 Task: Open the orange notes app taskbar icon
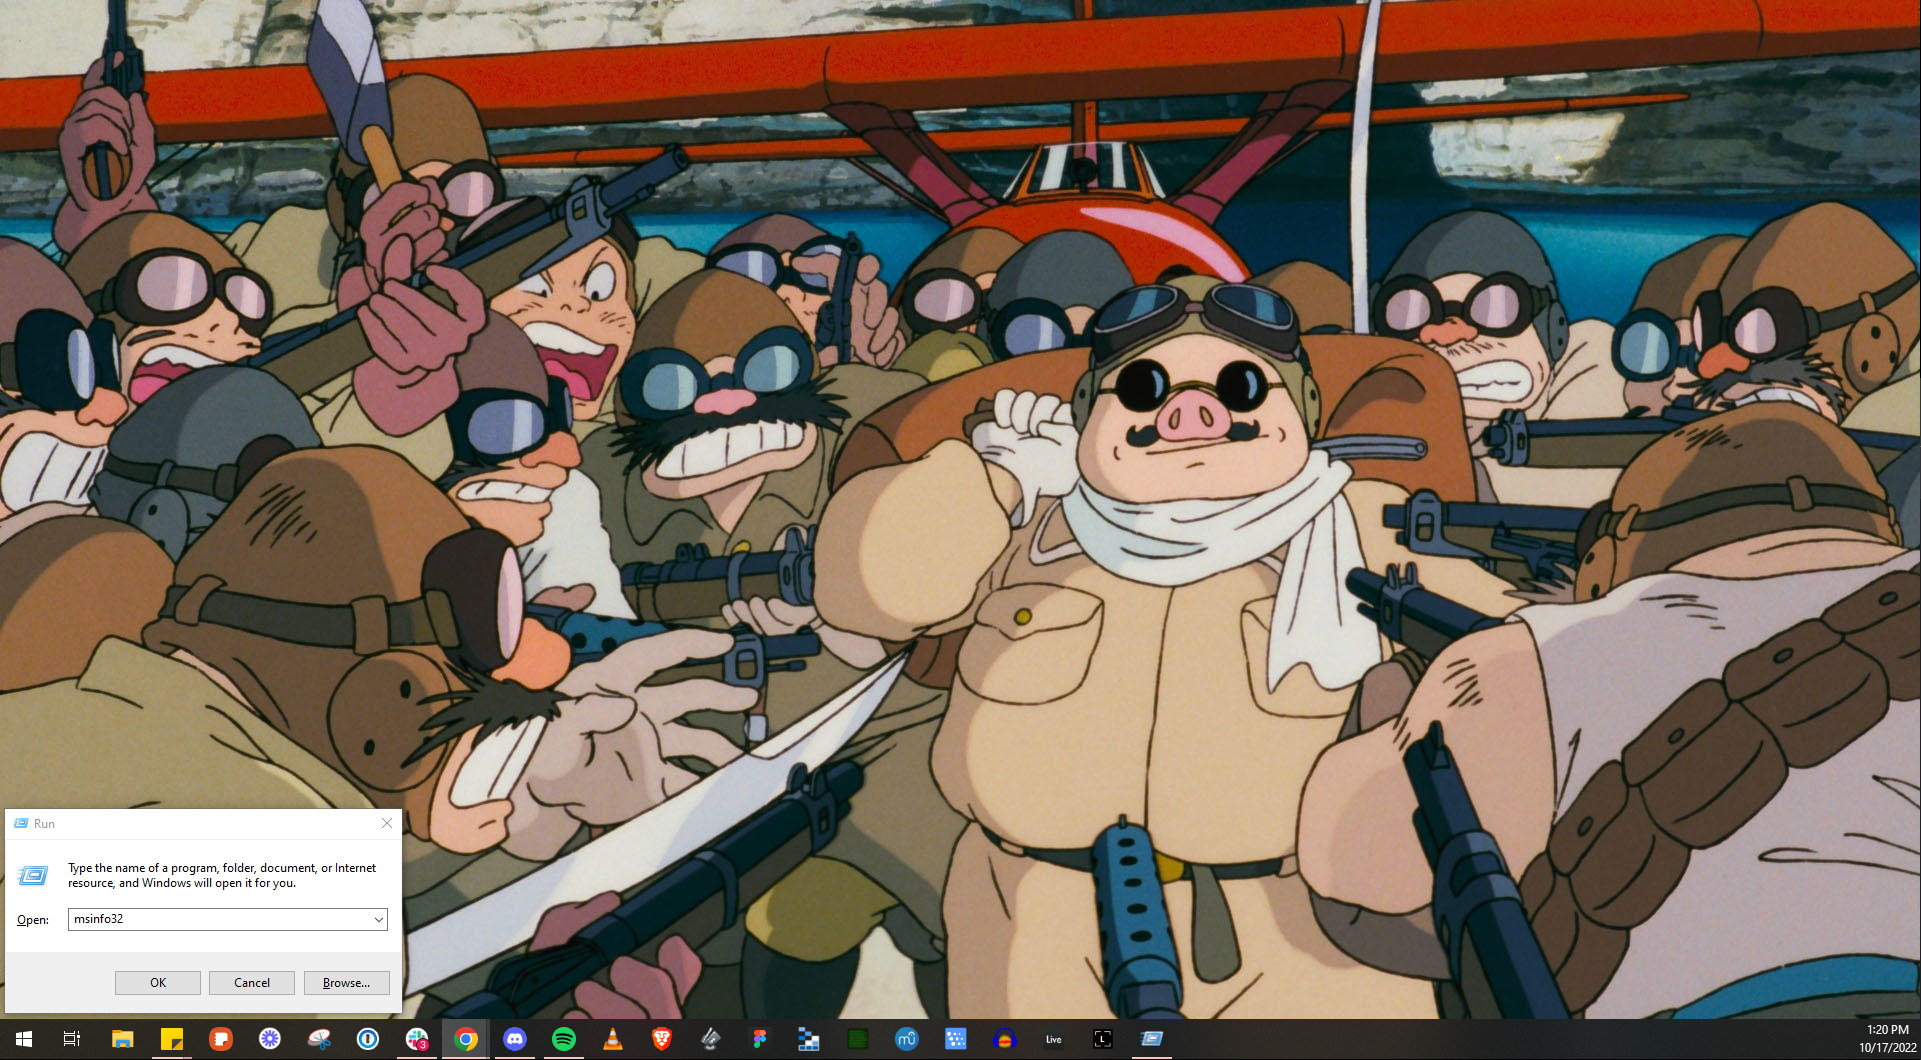point(220,1039)
